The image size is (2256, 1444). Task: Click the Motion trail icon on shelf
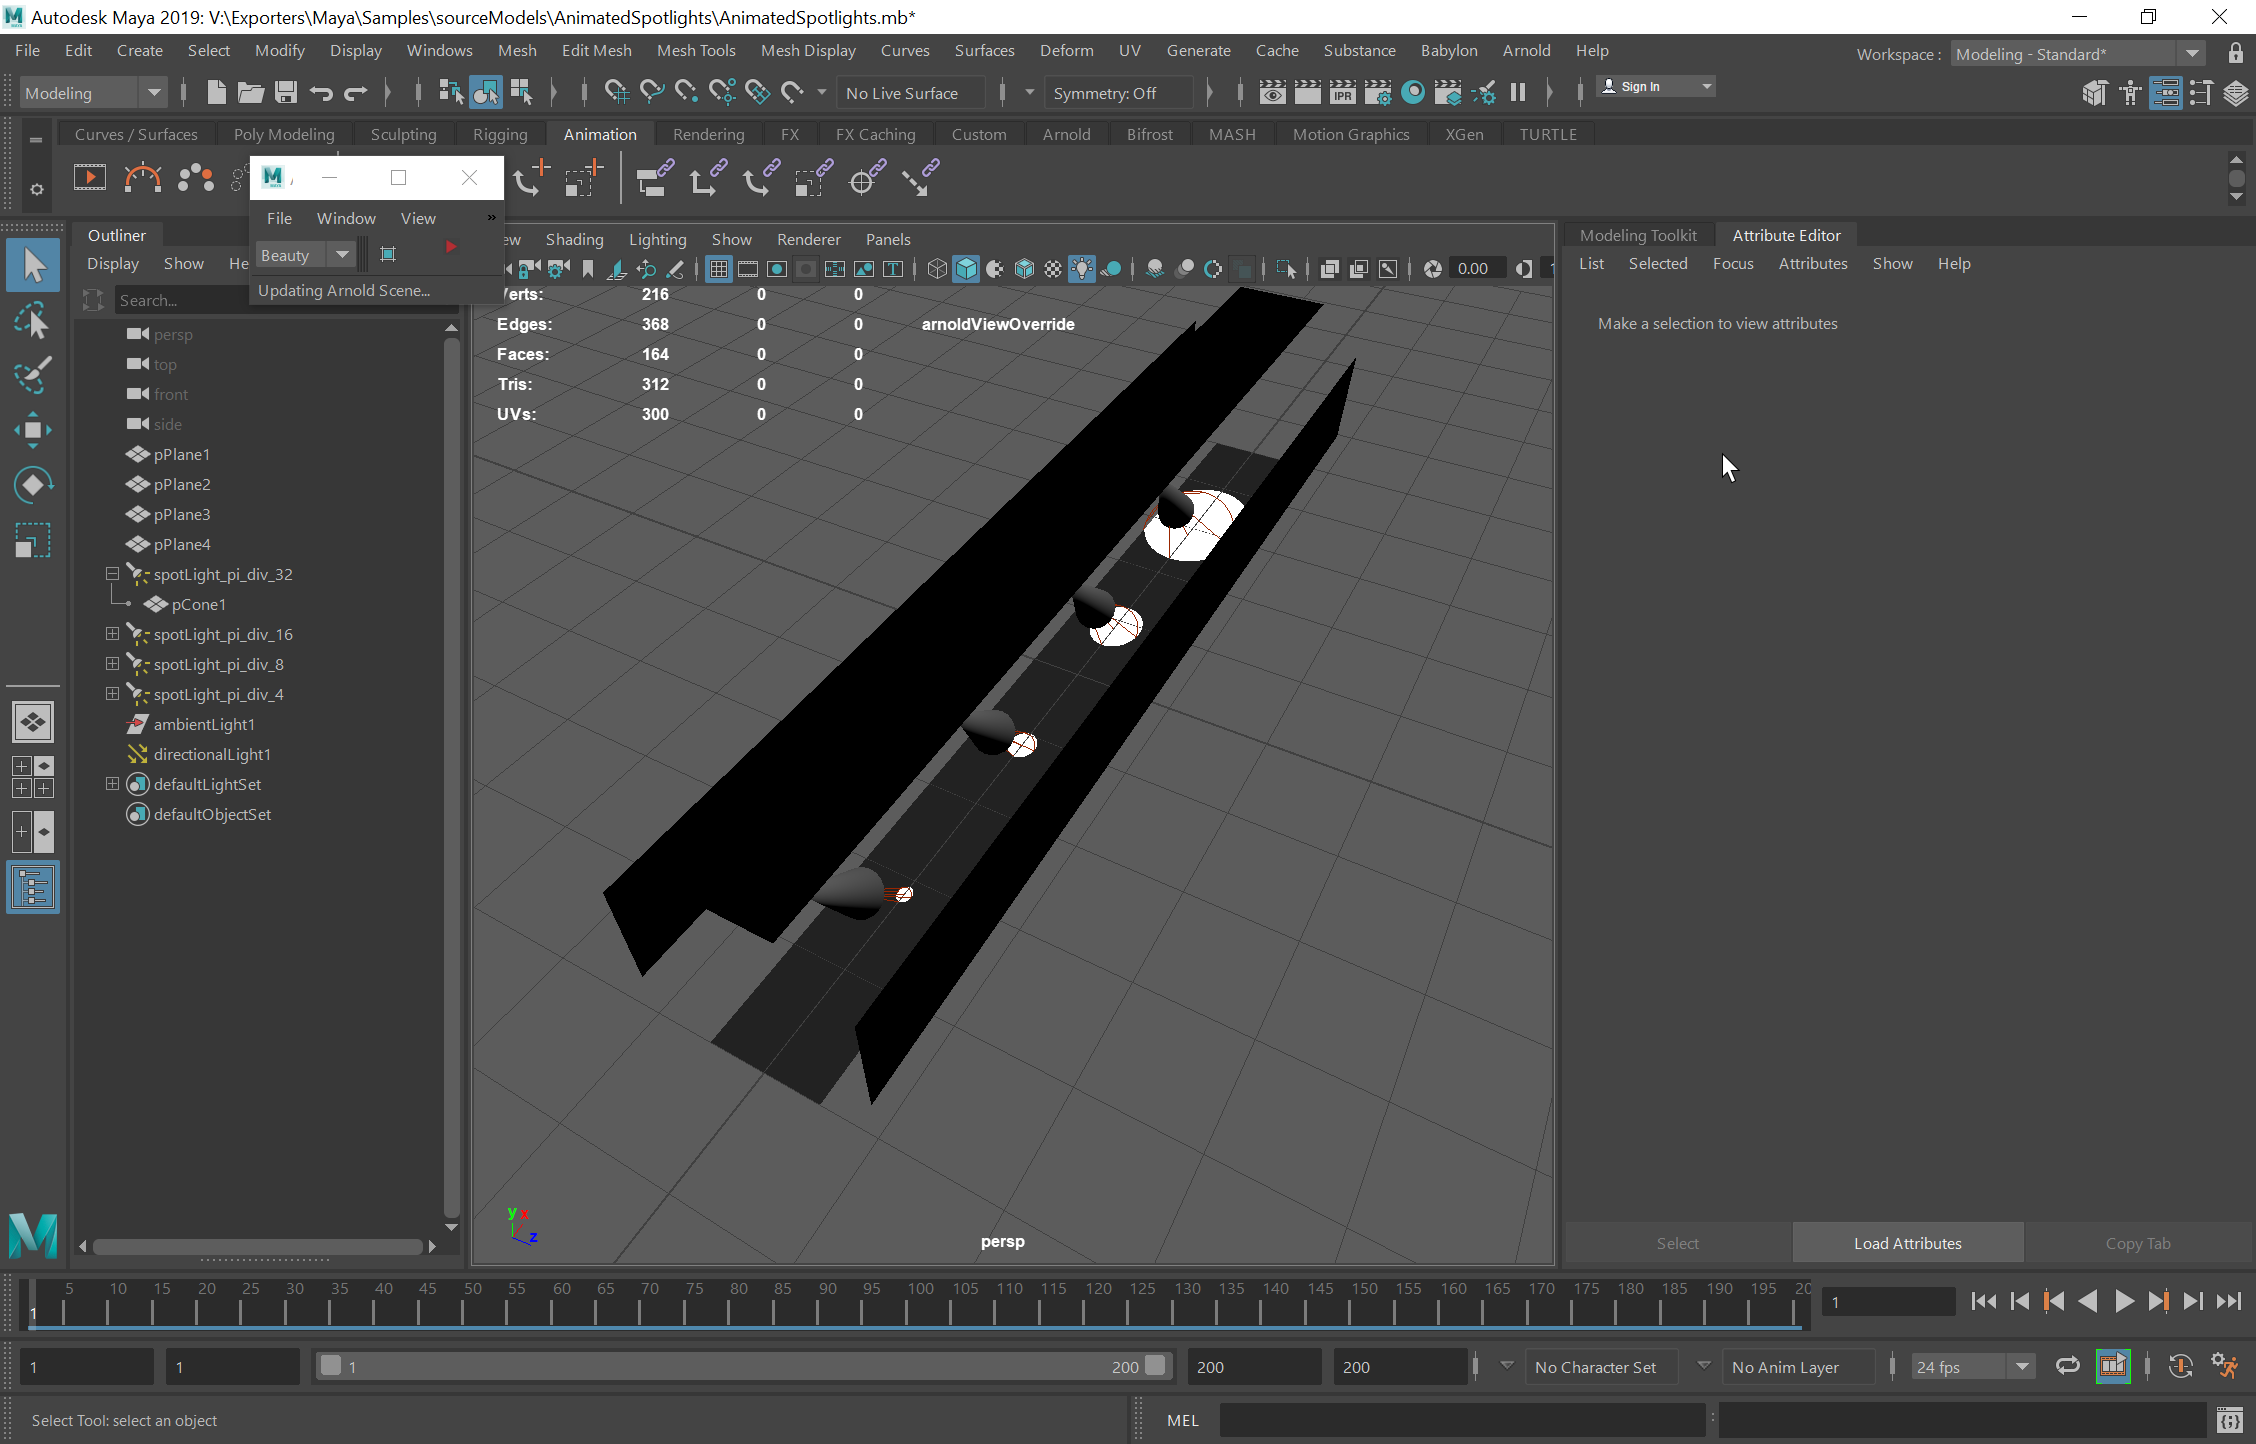tap(143, 179)
